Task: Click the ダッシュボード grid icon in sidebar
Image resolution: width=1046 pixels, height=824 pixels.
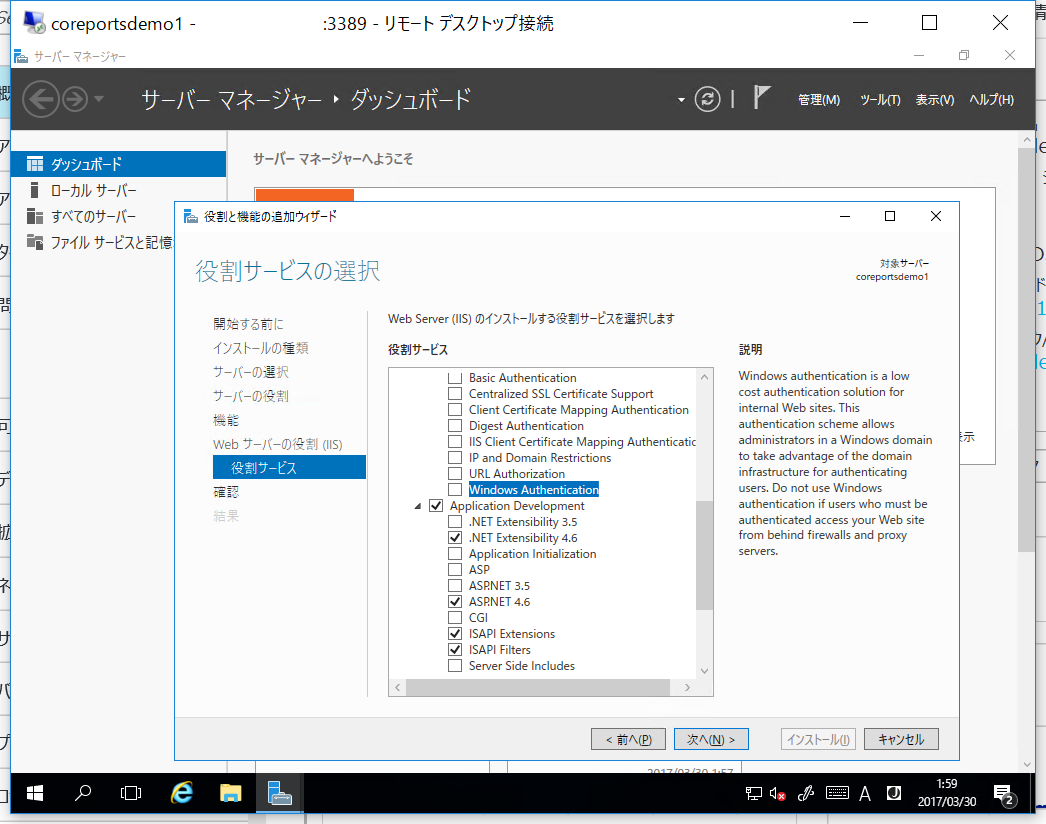Action: tap(35, 164)
